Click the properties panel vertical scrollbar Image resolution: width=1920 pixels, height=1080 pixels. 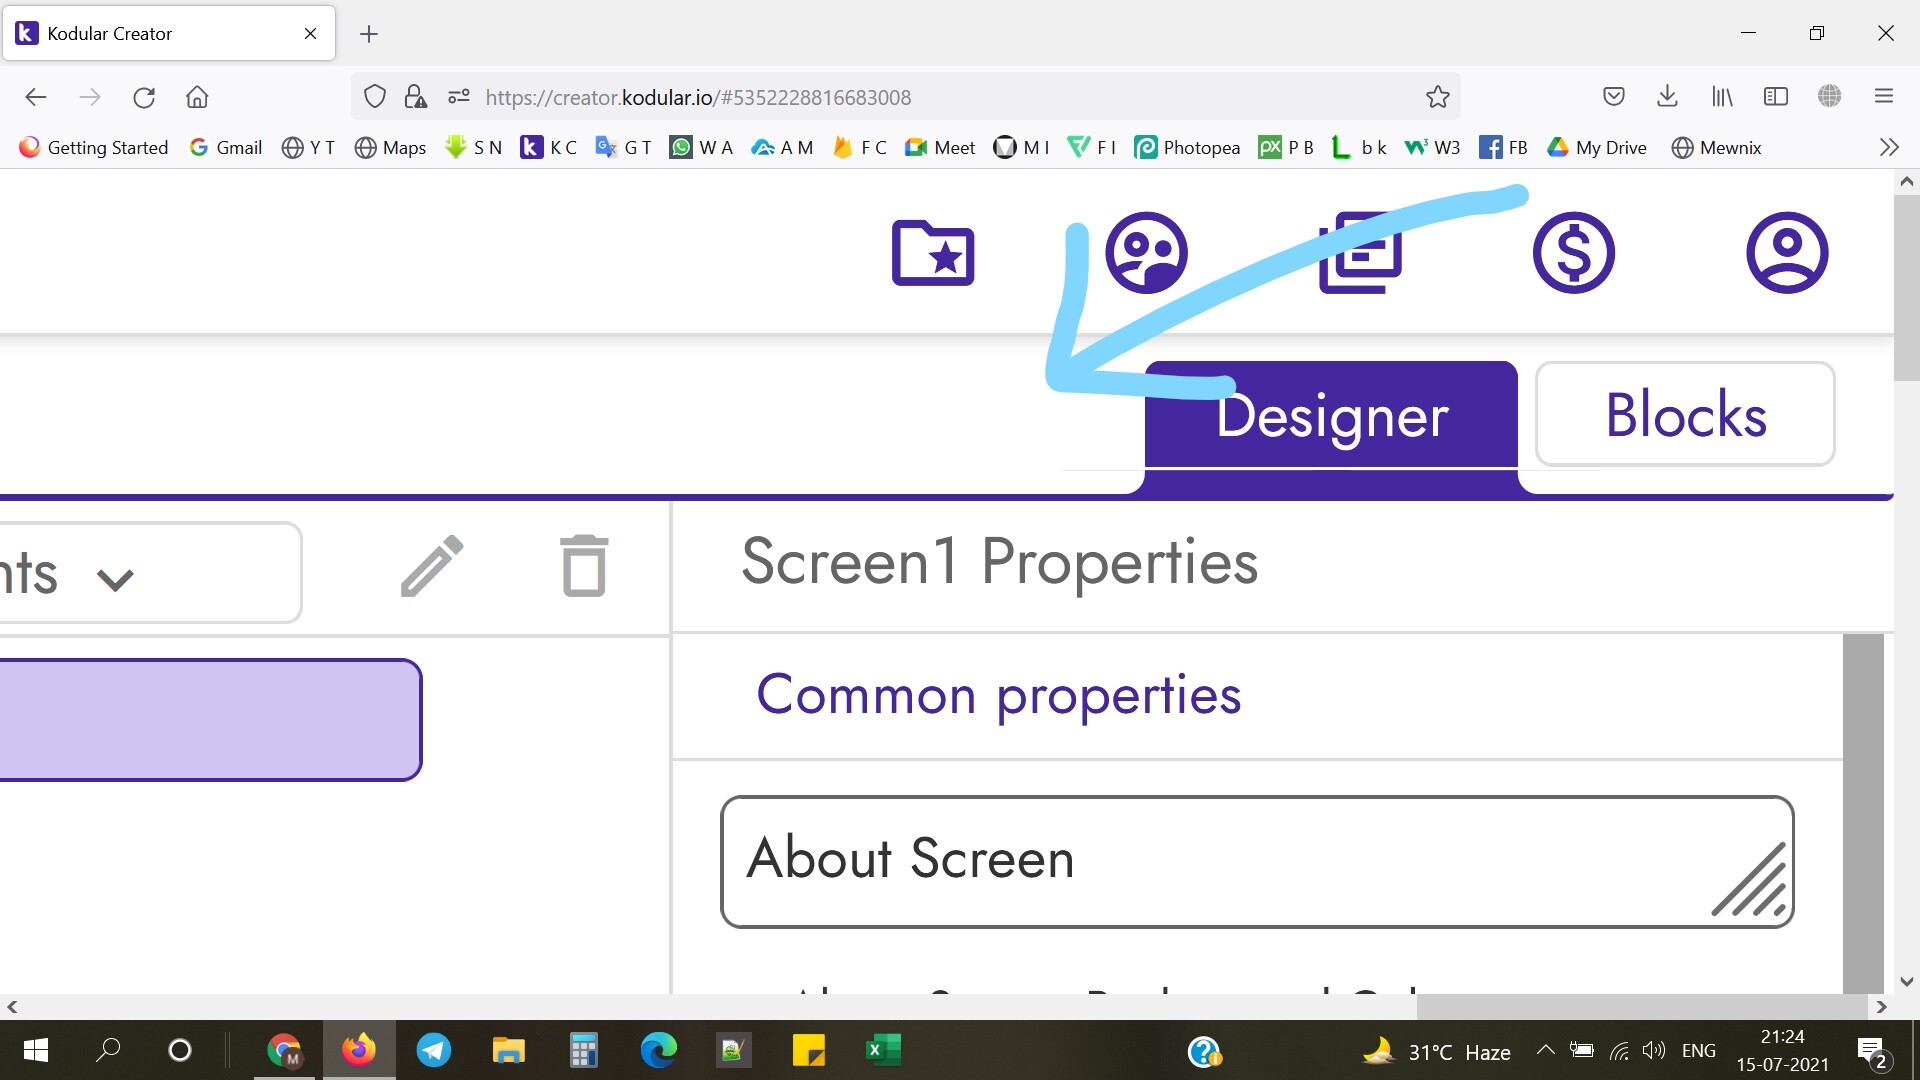click(1863, 812)
